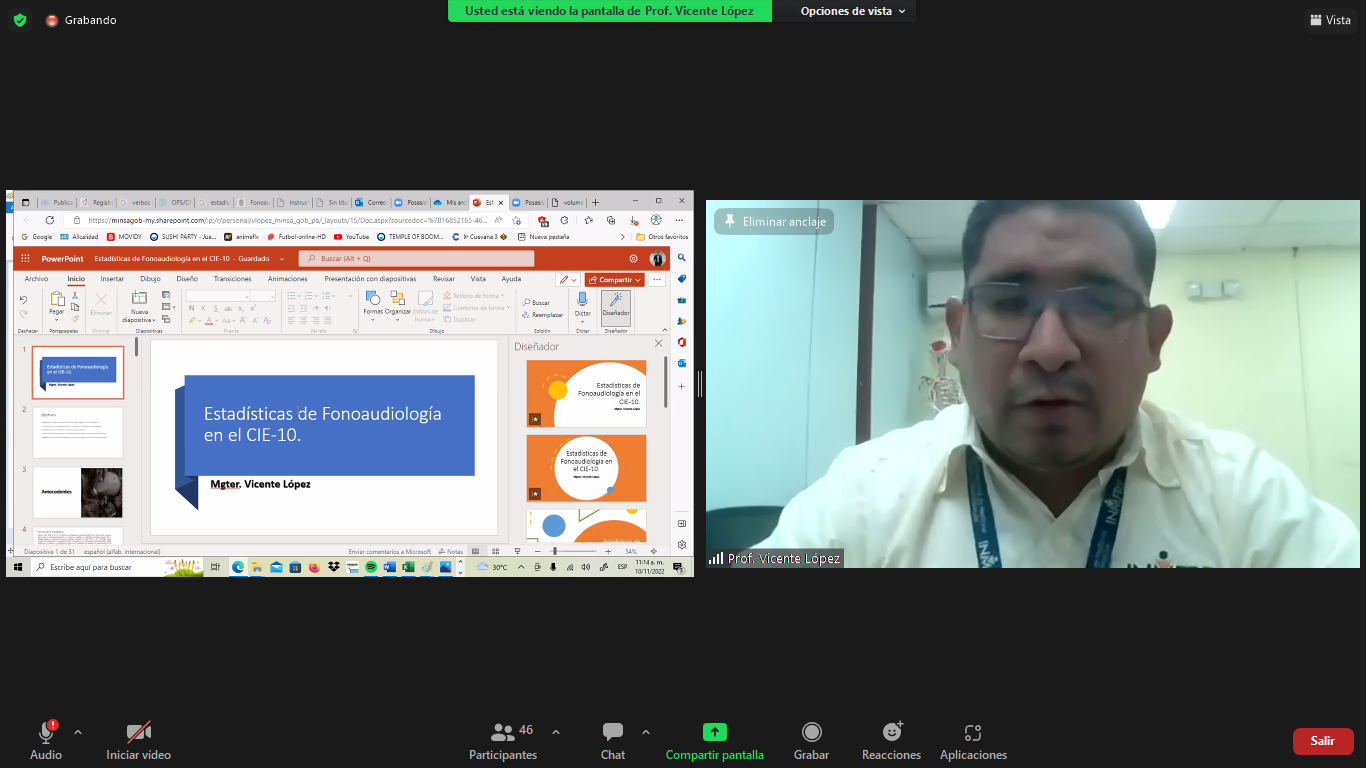Click Enviar comentarios a Microsoft in status bar
This screenshot has width=1366, height=768.
[390, 551]
